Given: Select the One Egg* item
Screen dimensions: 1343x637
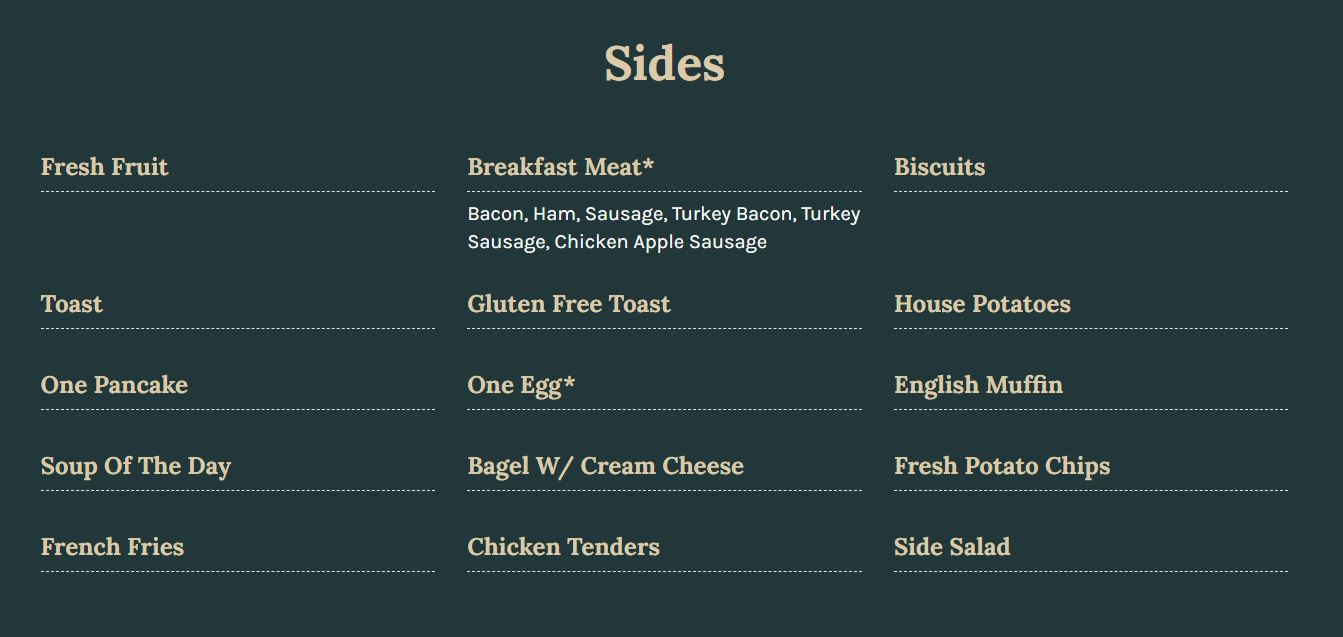Looking at the screenshot, I should (x=521, y=385).
